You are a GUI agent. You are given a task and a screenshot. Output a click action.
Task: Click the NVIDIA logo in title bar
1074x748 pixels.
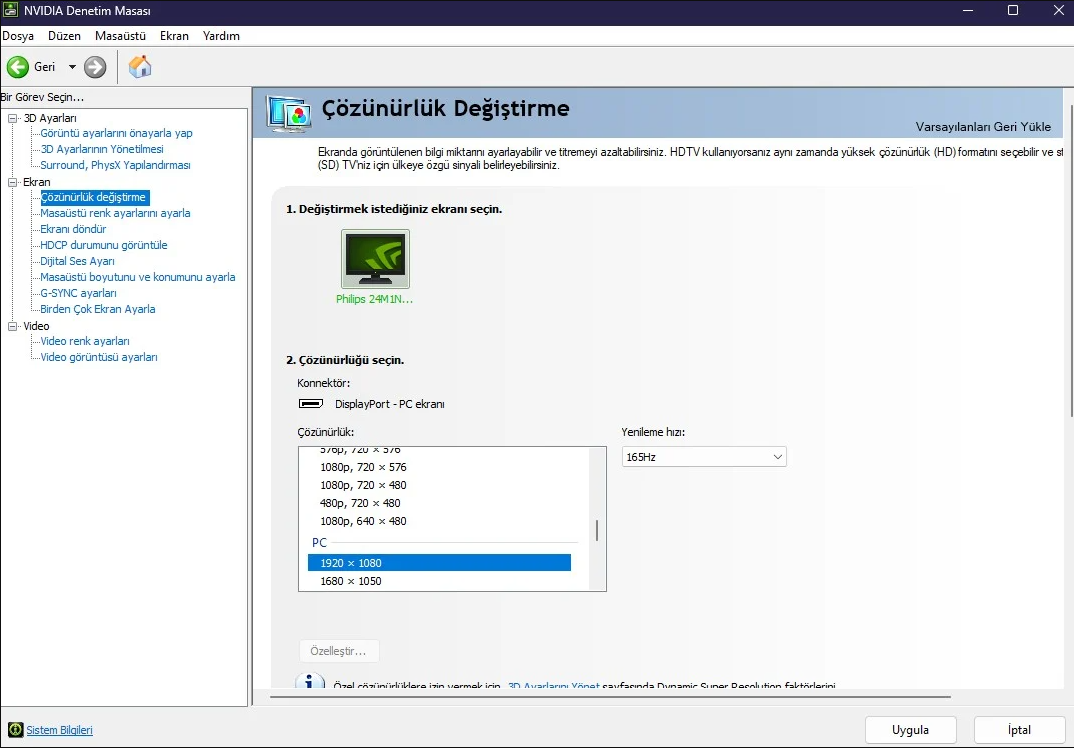pos(11,11)
